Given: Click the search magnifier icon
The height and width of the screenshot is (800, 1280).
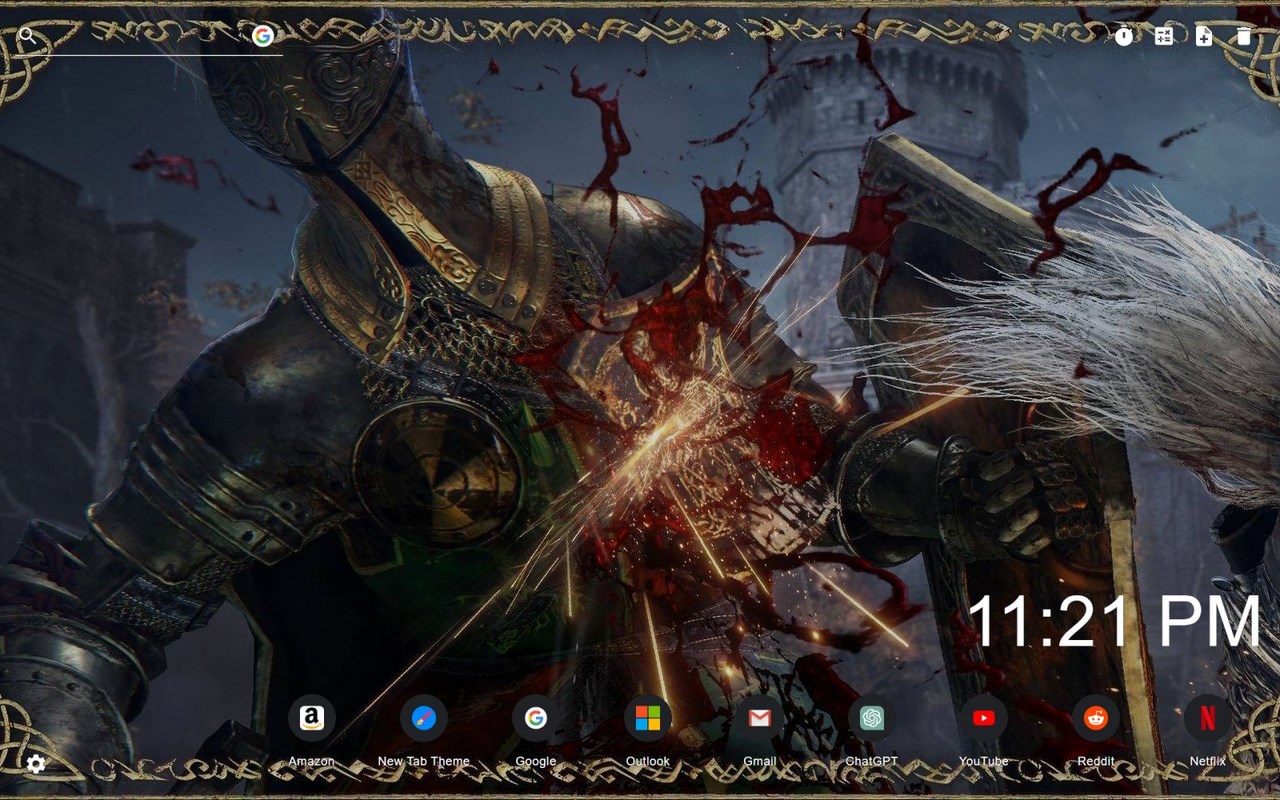Looking at the screenshot, I should (x=27, y=36).
